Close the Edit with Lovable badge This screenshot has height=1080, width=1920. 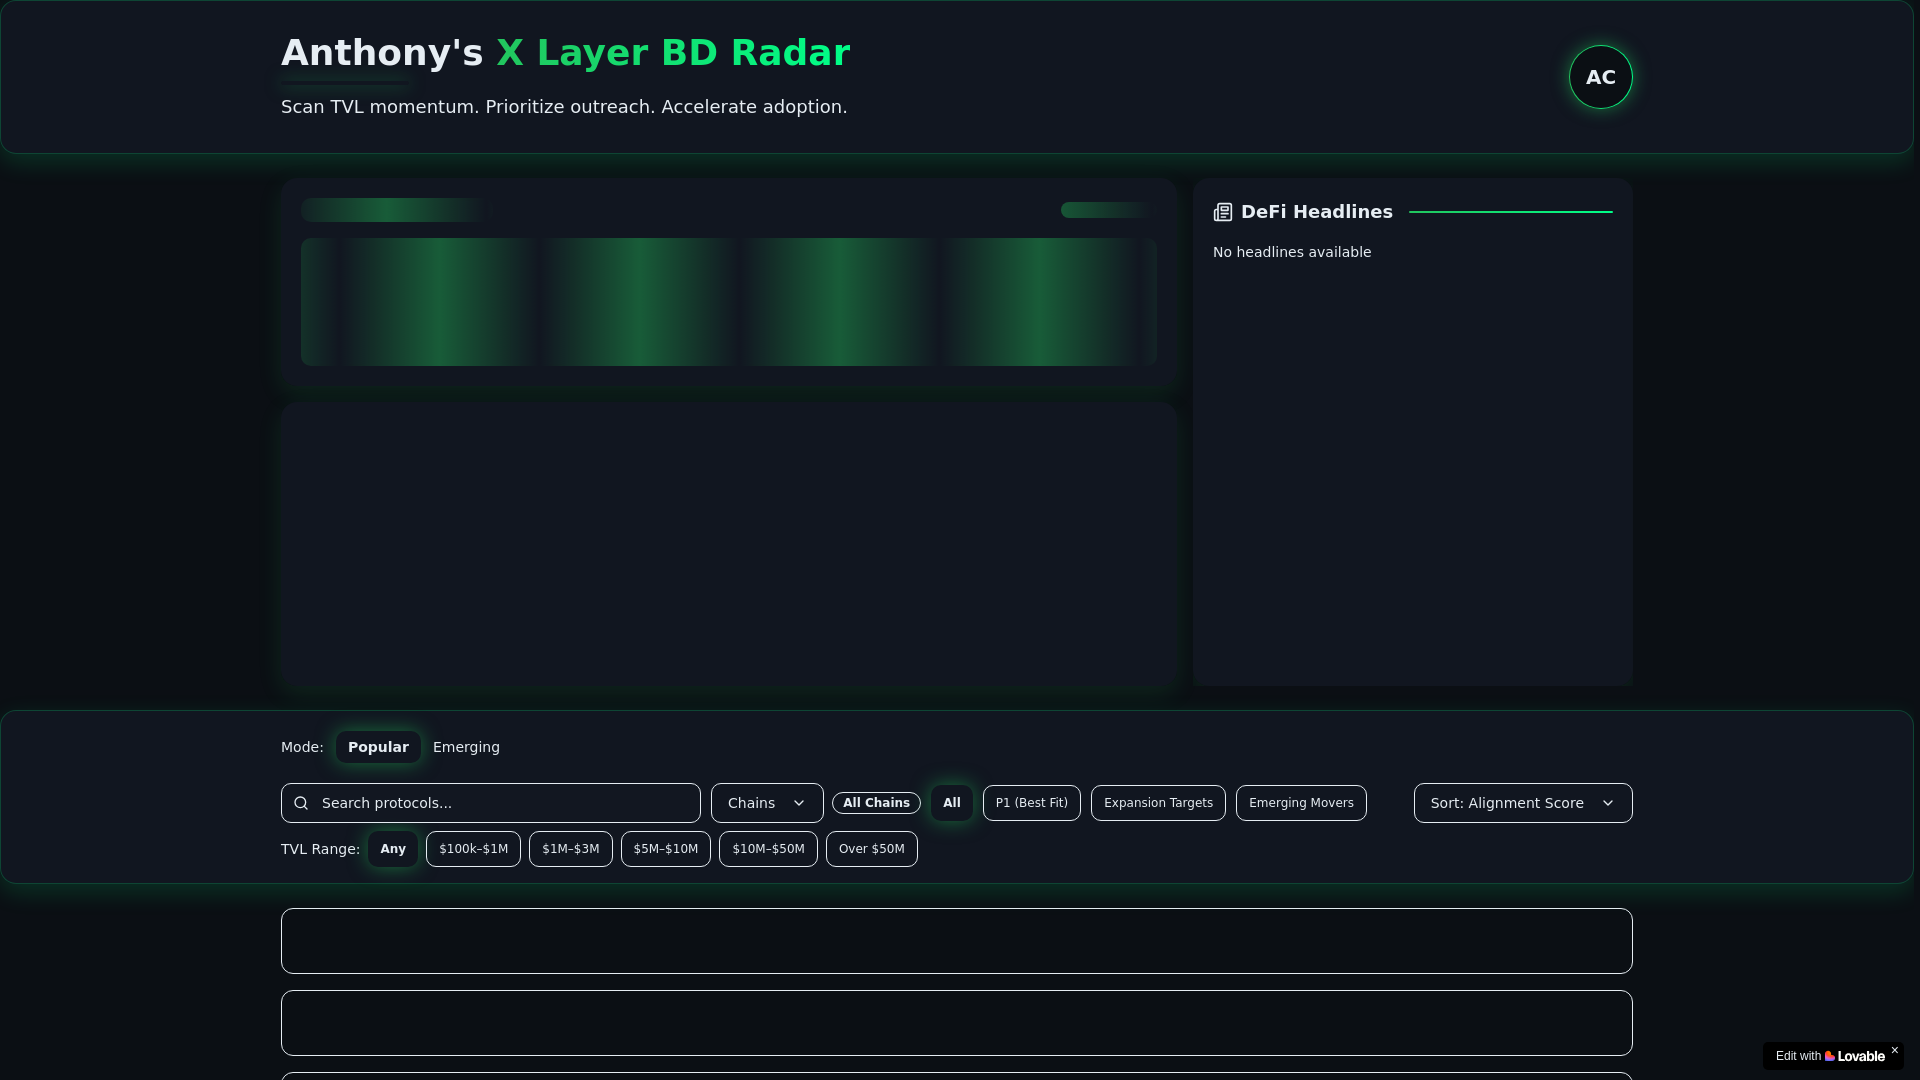pos(1894,1050)
